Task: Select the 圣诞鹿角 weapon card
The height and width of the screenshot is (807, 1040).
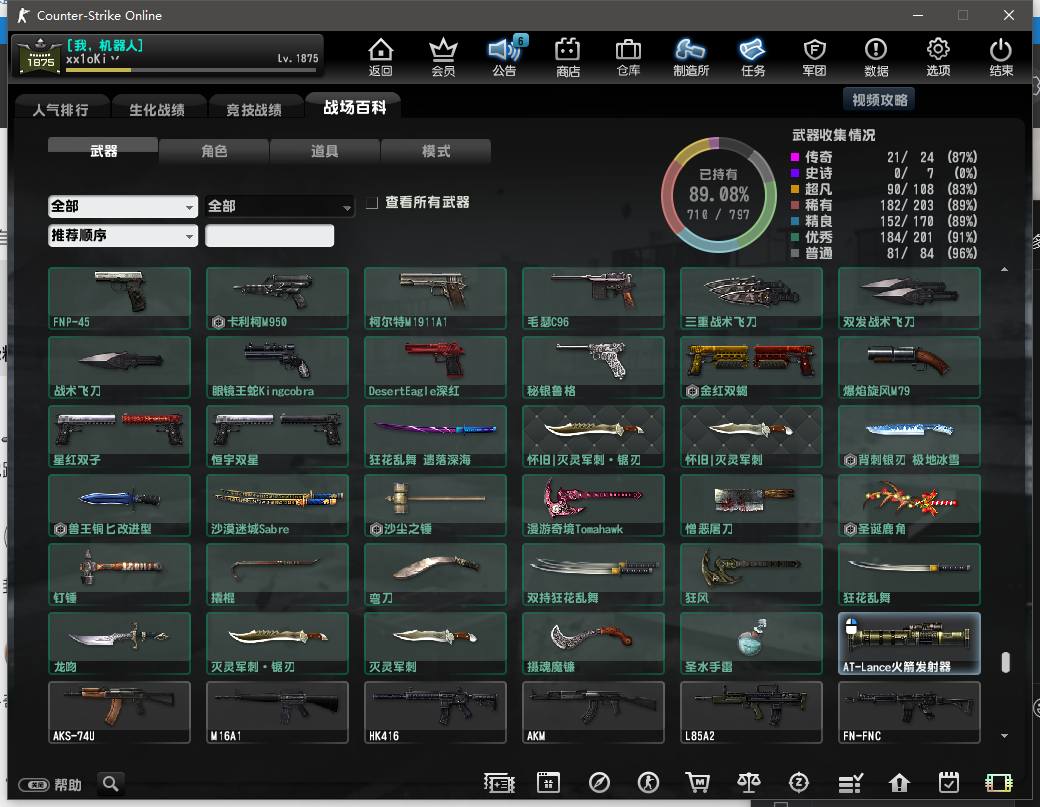Action: click(x=909, y=505)
